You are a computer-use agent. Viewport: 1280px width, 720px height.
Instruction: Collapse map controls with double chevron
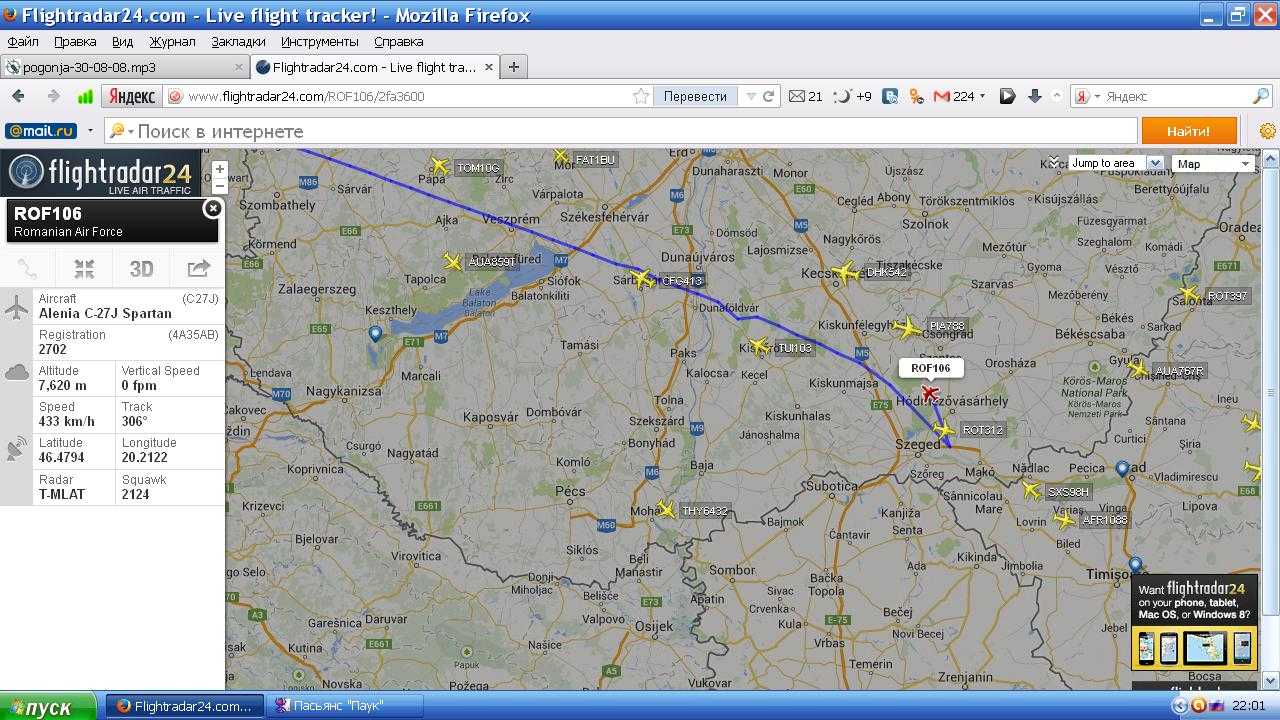click(x=1053, y=162)
